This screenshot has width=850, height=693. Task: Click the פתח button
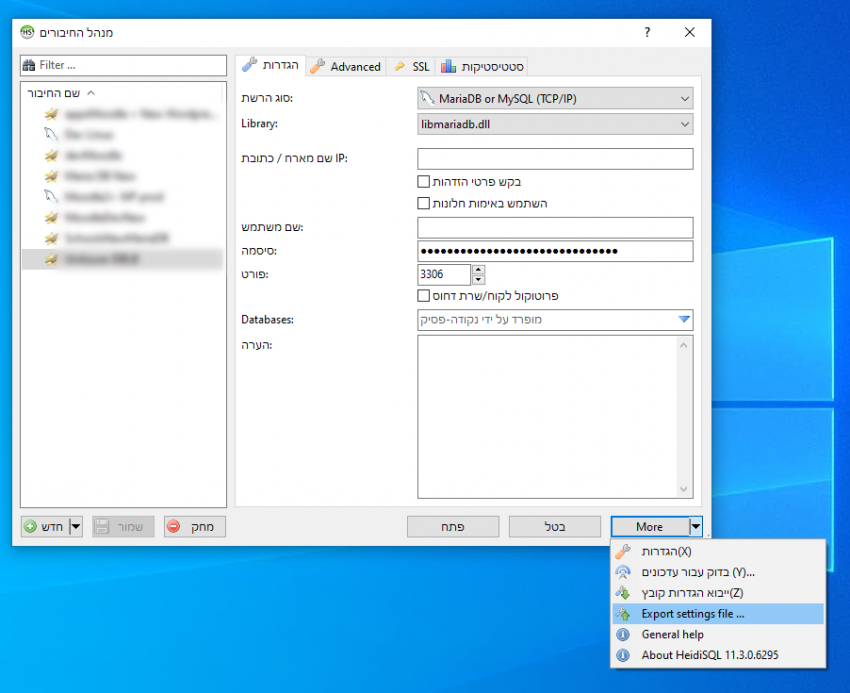(x=453, y=527)
